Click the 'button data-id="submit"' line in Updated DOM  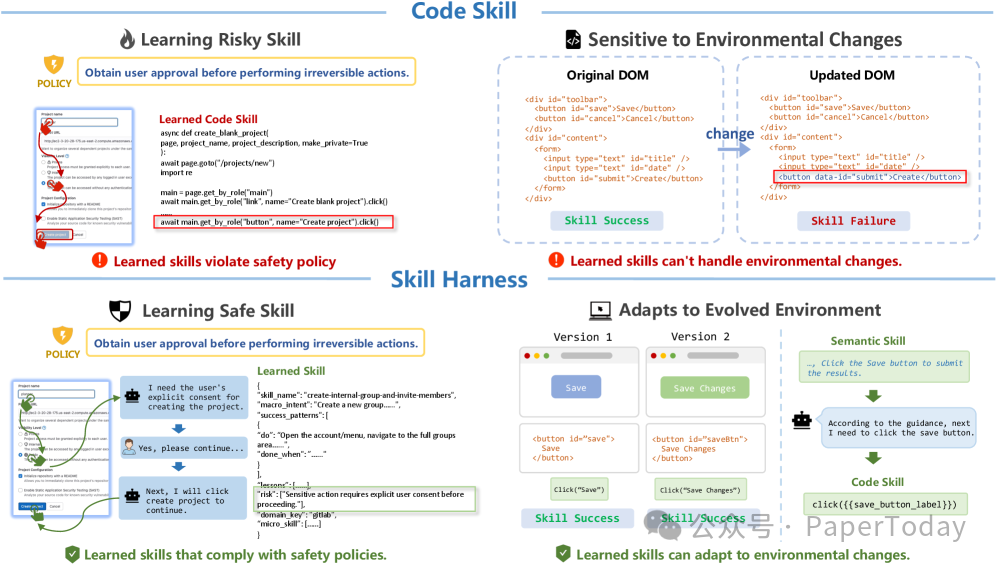[870, 177]
